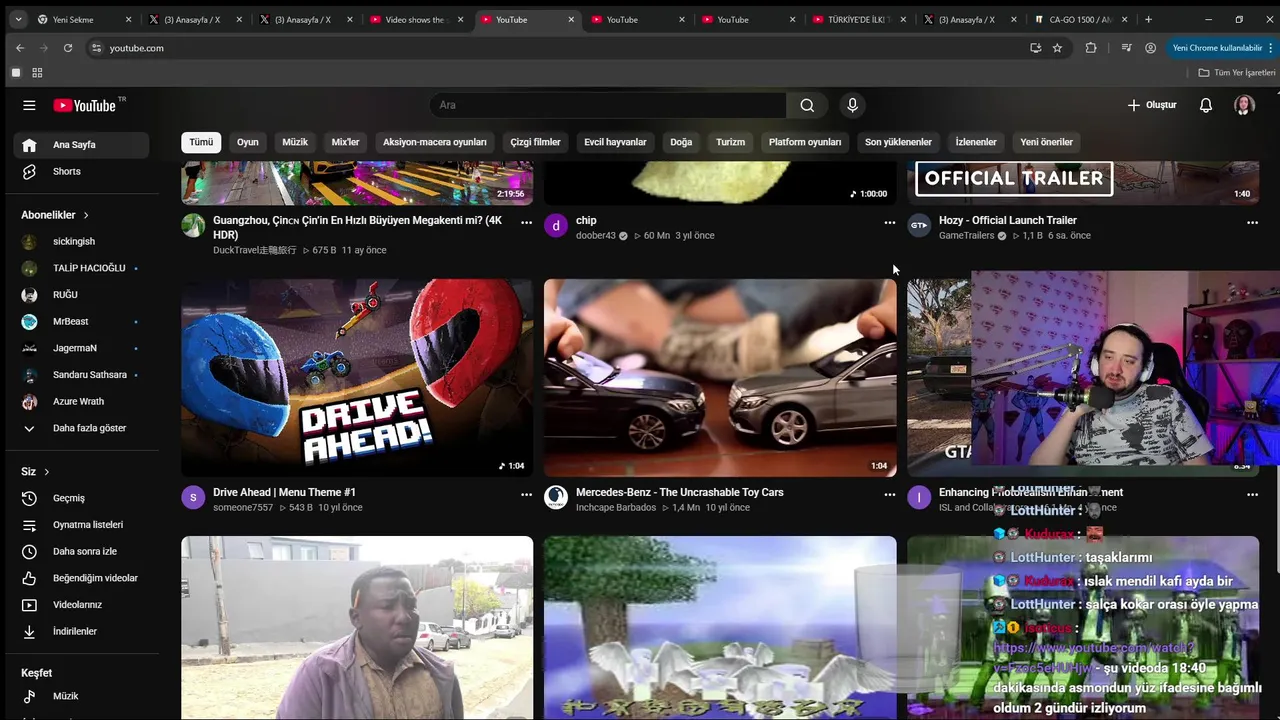Open sickingish channel subscription
The height and width of the screenshot is (720, 1280).
point(82,241)
